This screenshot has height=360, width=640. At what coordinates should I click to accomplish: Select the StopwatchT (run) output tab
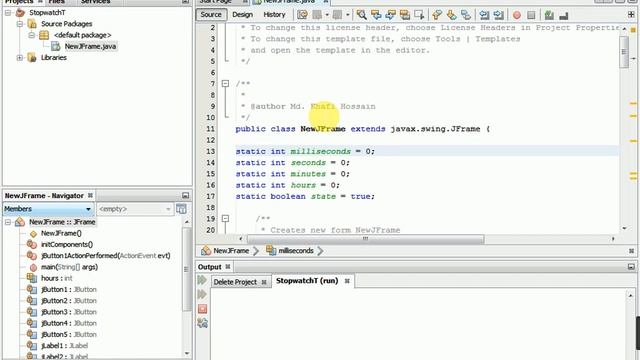point(307,281)
